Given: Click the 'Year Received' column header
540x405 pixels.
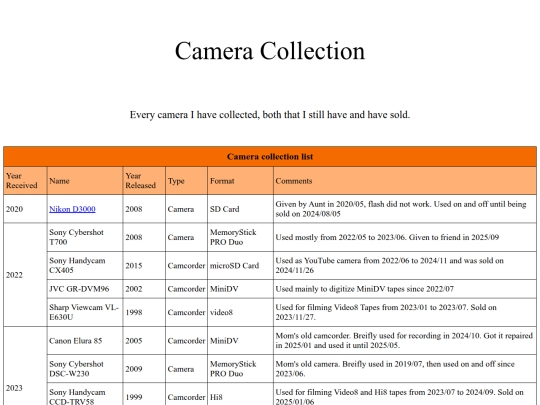Looking at the screenshot, I should click(25, 181).
